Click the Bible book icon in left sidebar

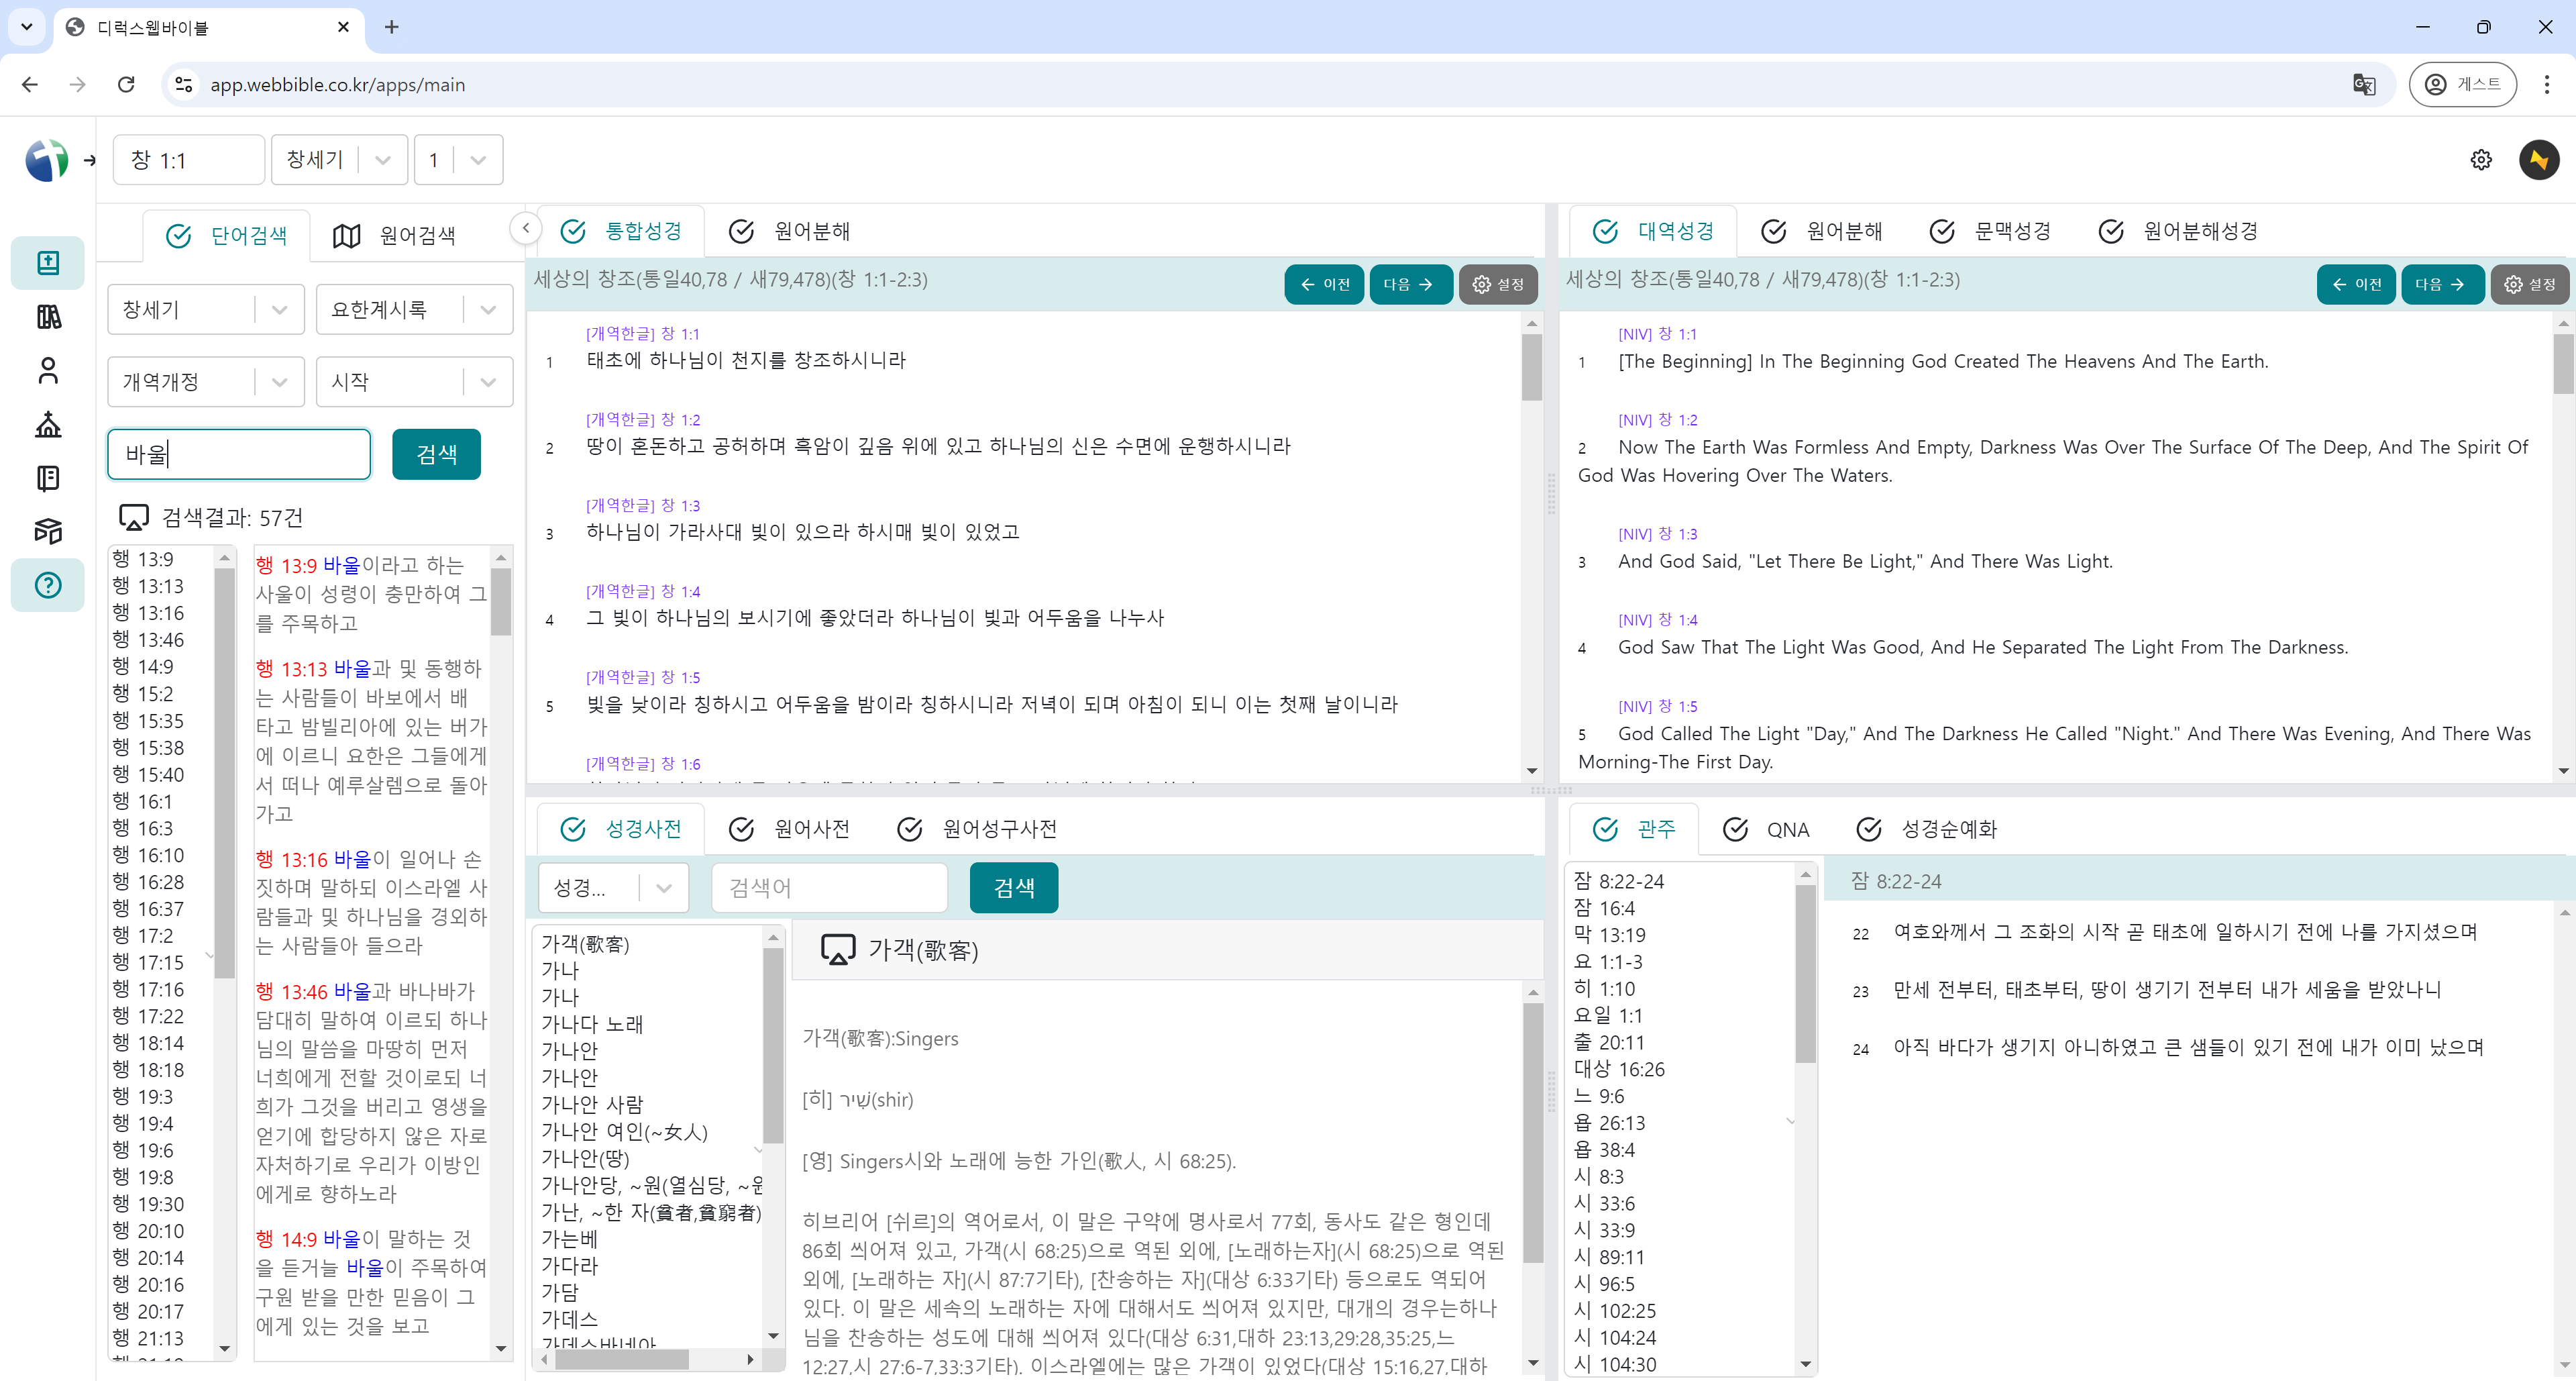click(47, 263)
